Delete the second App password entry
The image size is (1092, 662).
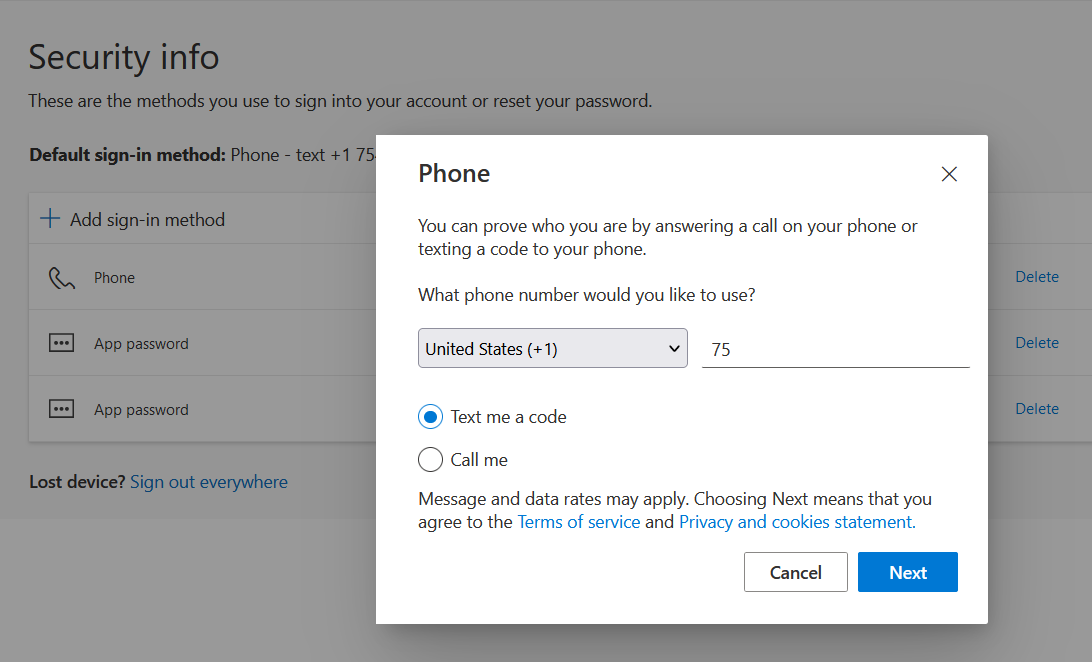[1037, 408]
